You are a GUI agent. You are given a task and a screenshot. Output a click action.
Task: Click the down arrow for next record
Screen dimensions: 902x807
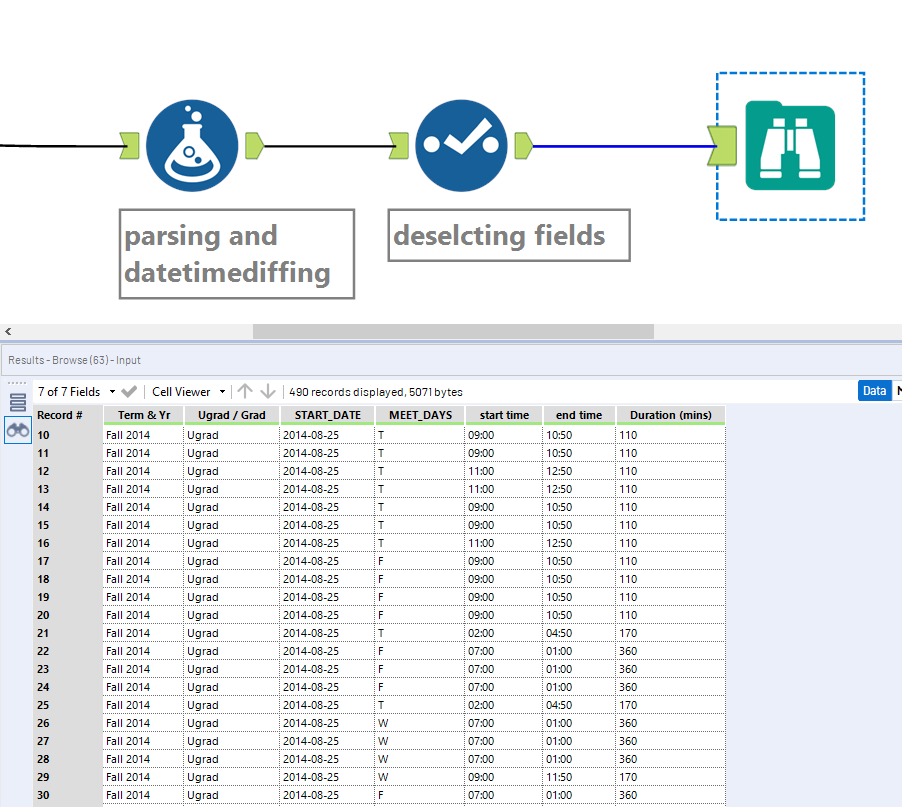(268, 392)
